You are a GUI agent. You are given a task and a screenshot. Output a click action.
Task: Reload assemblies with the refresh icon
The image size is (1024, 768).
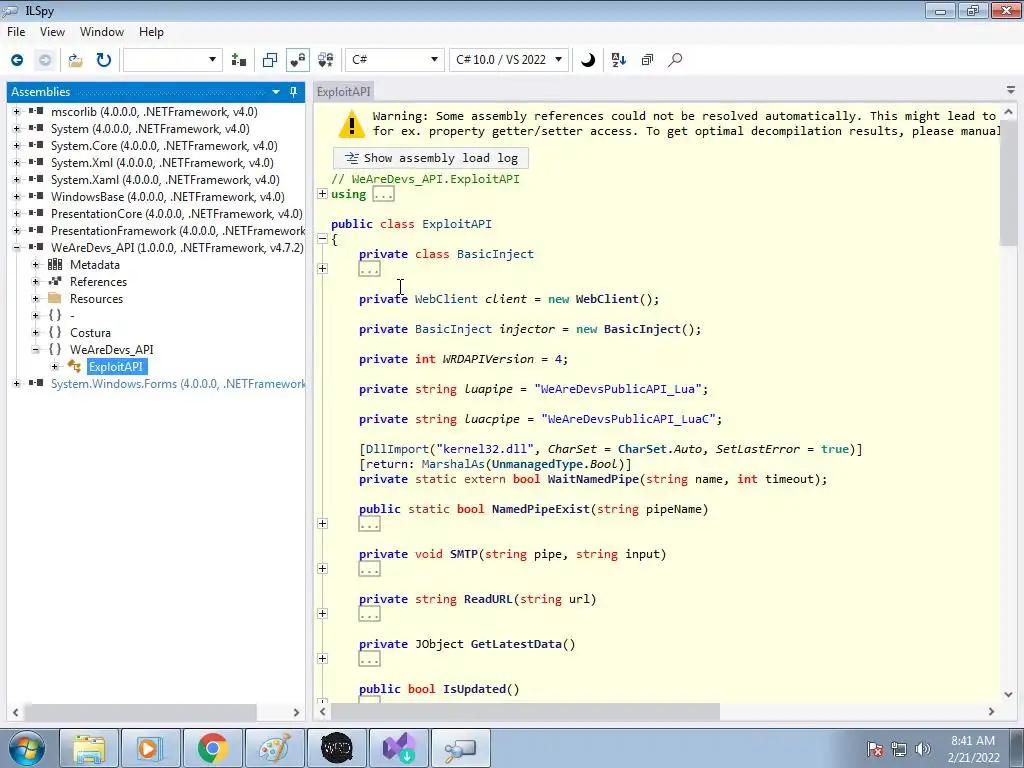(x=104, y=60)
